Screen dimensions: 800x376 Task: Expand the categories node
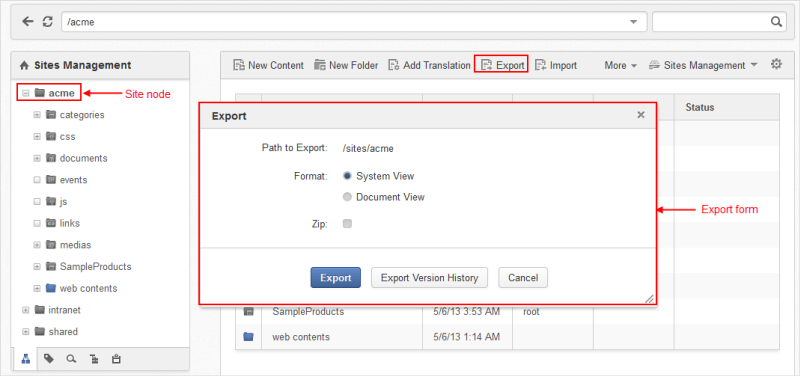tap(37, 115)
